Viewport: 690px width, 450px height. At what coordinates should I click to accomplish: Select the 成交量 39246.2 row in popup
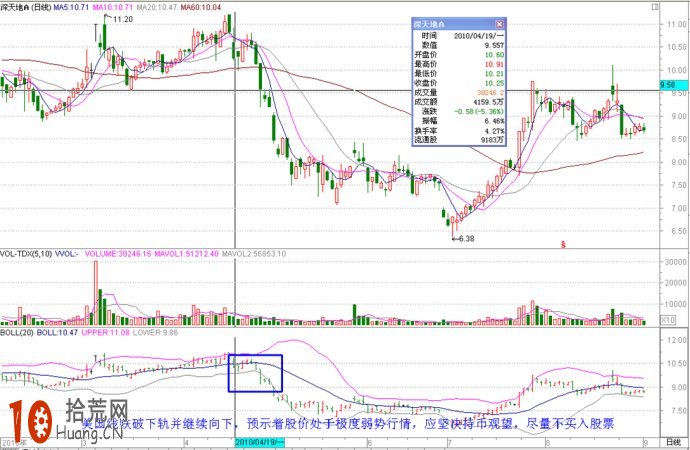coord(459,92)
